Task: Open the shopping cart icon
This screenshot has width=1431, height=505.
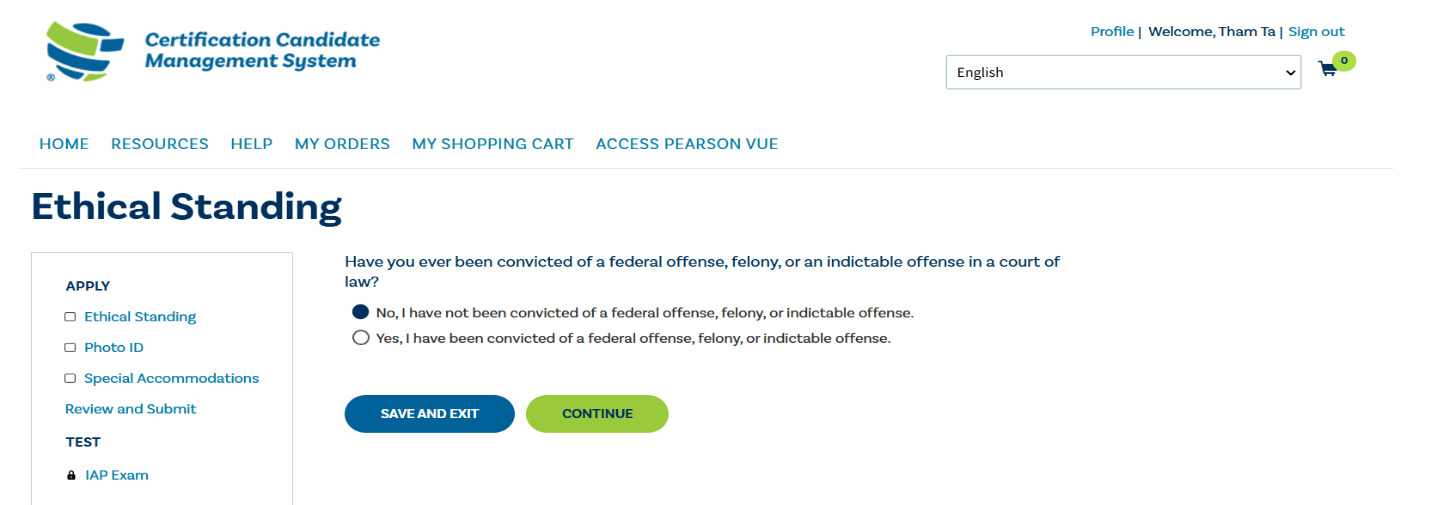Action: [1327, 70]
